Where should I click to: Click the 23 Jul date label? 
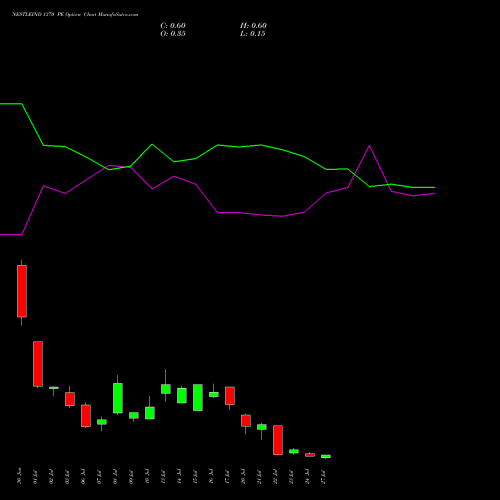pyautogui.click(x=291, y=477)
